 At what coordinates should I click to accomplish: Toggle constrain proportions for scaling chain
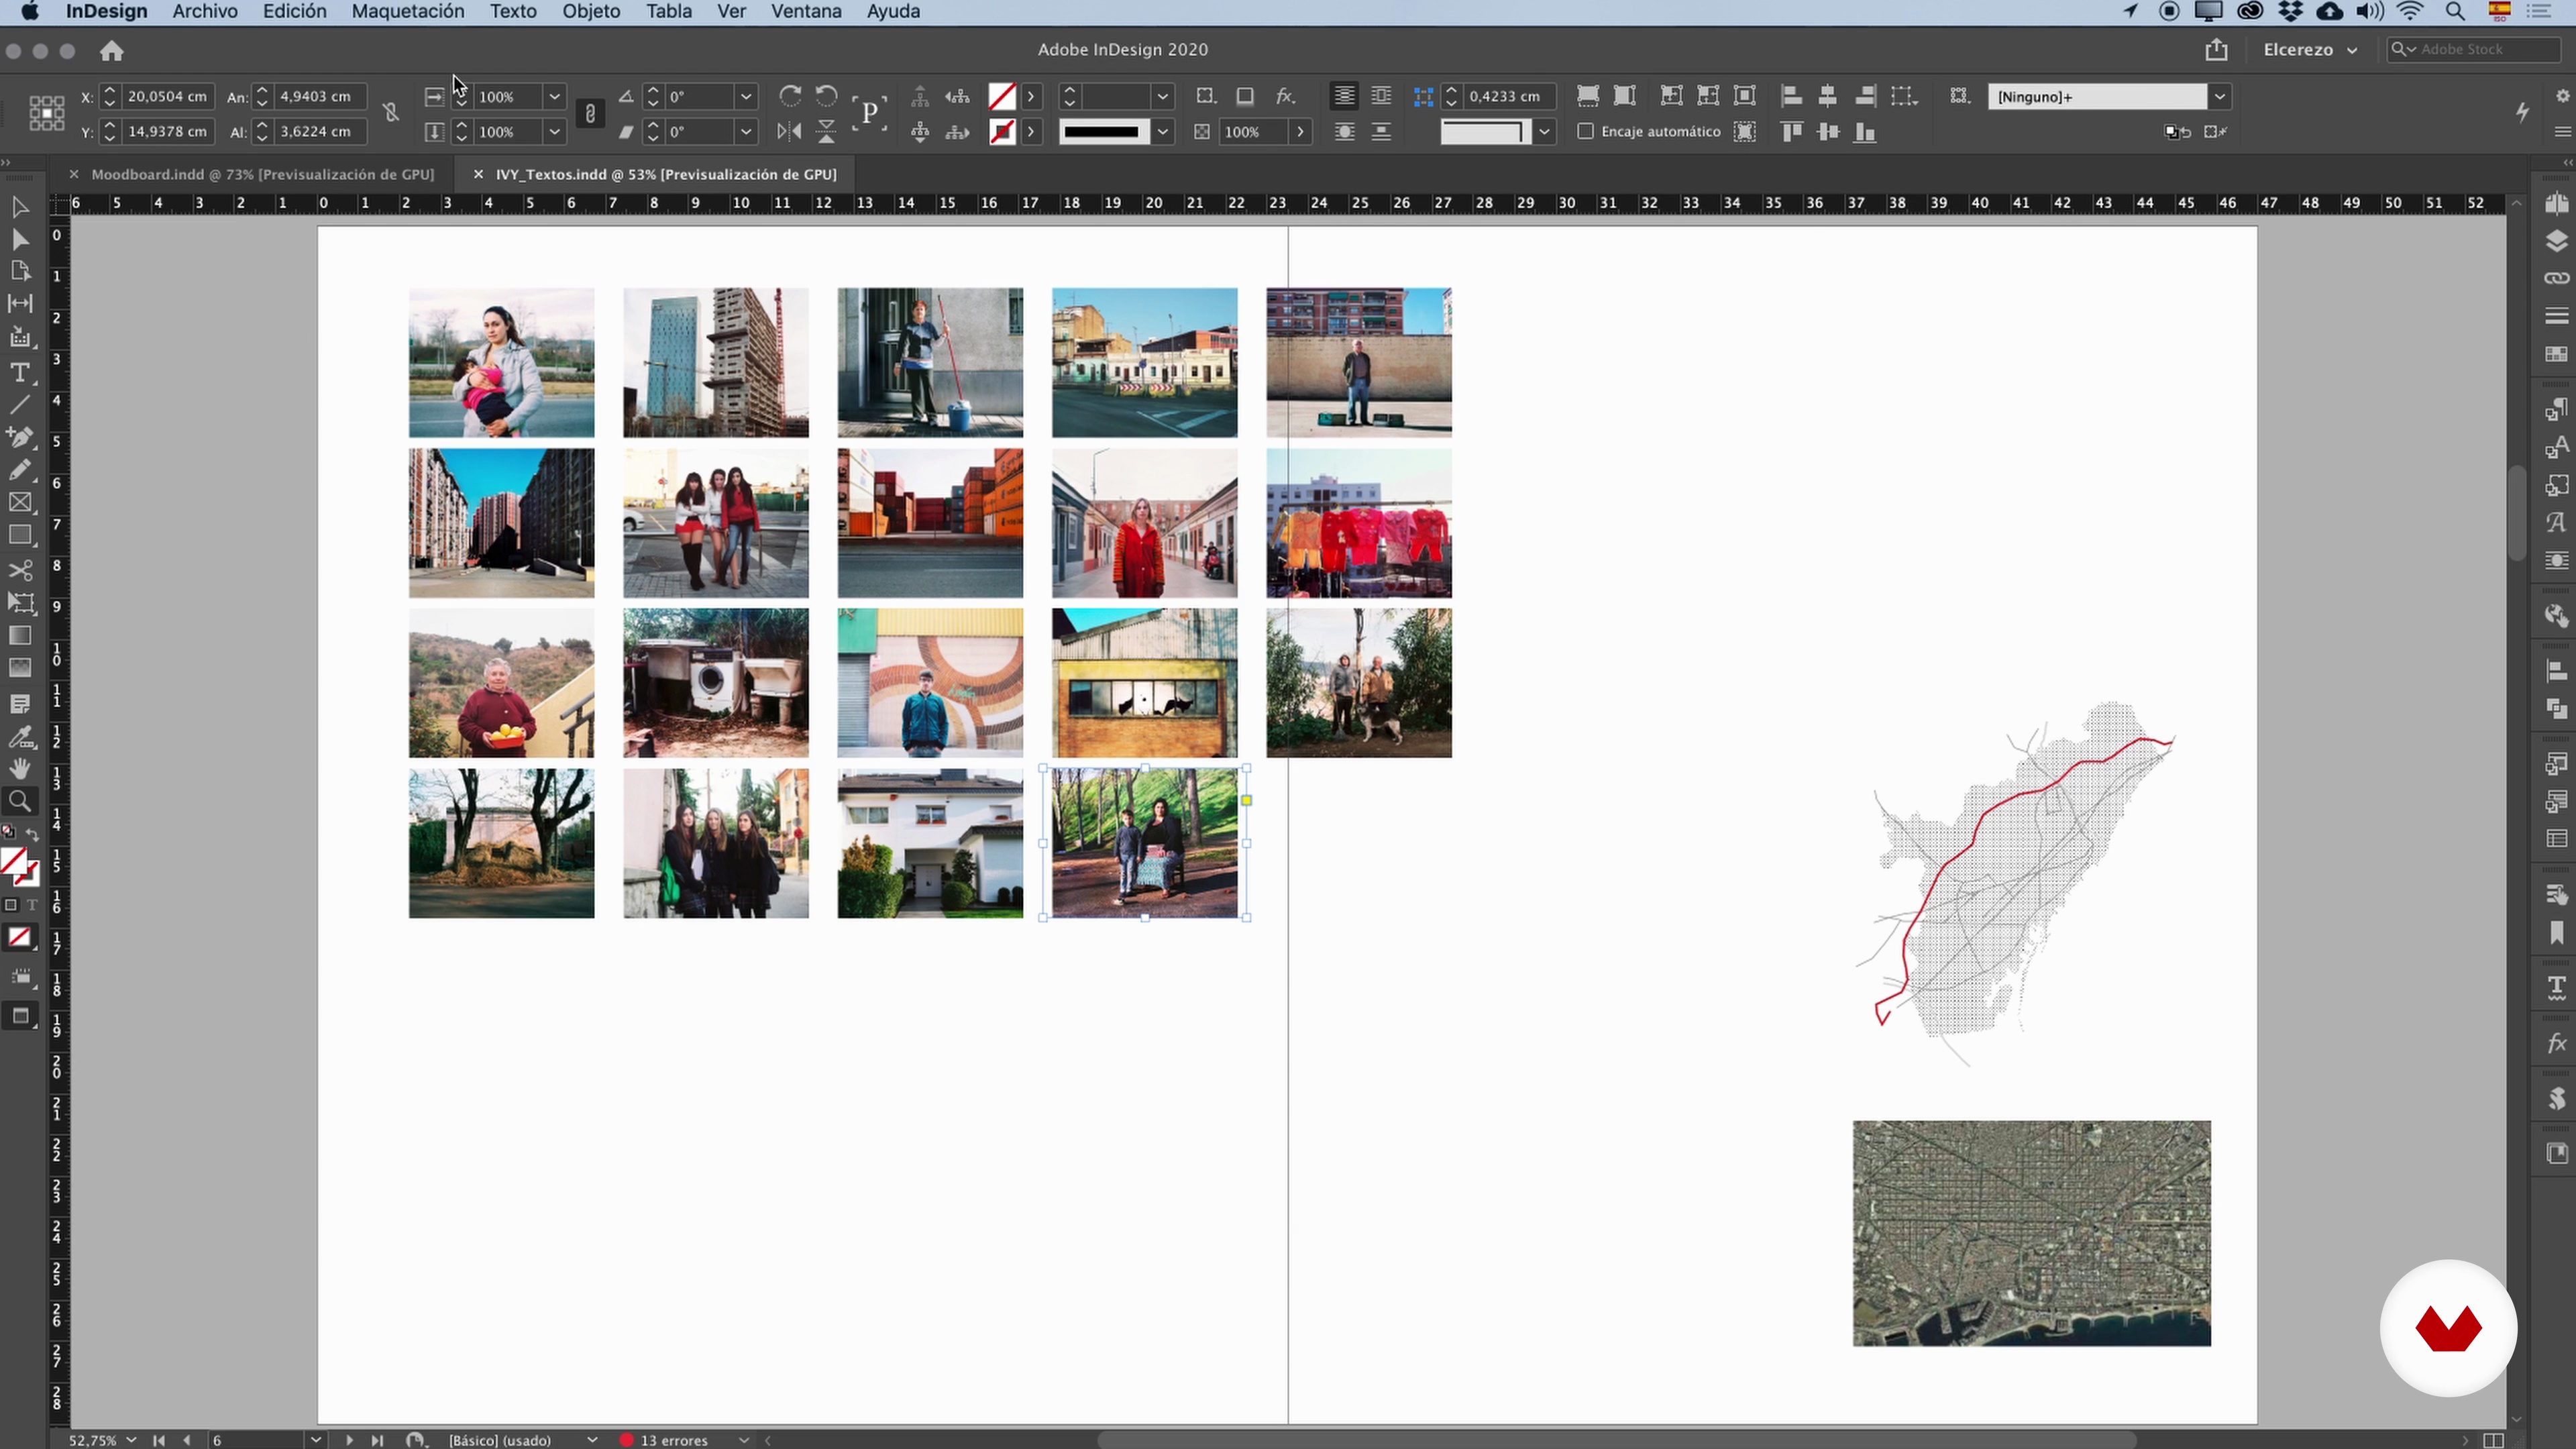(x=590, y=113)
